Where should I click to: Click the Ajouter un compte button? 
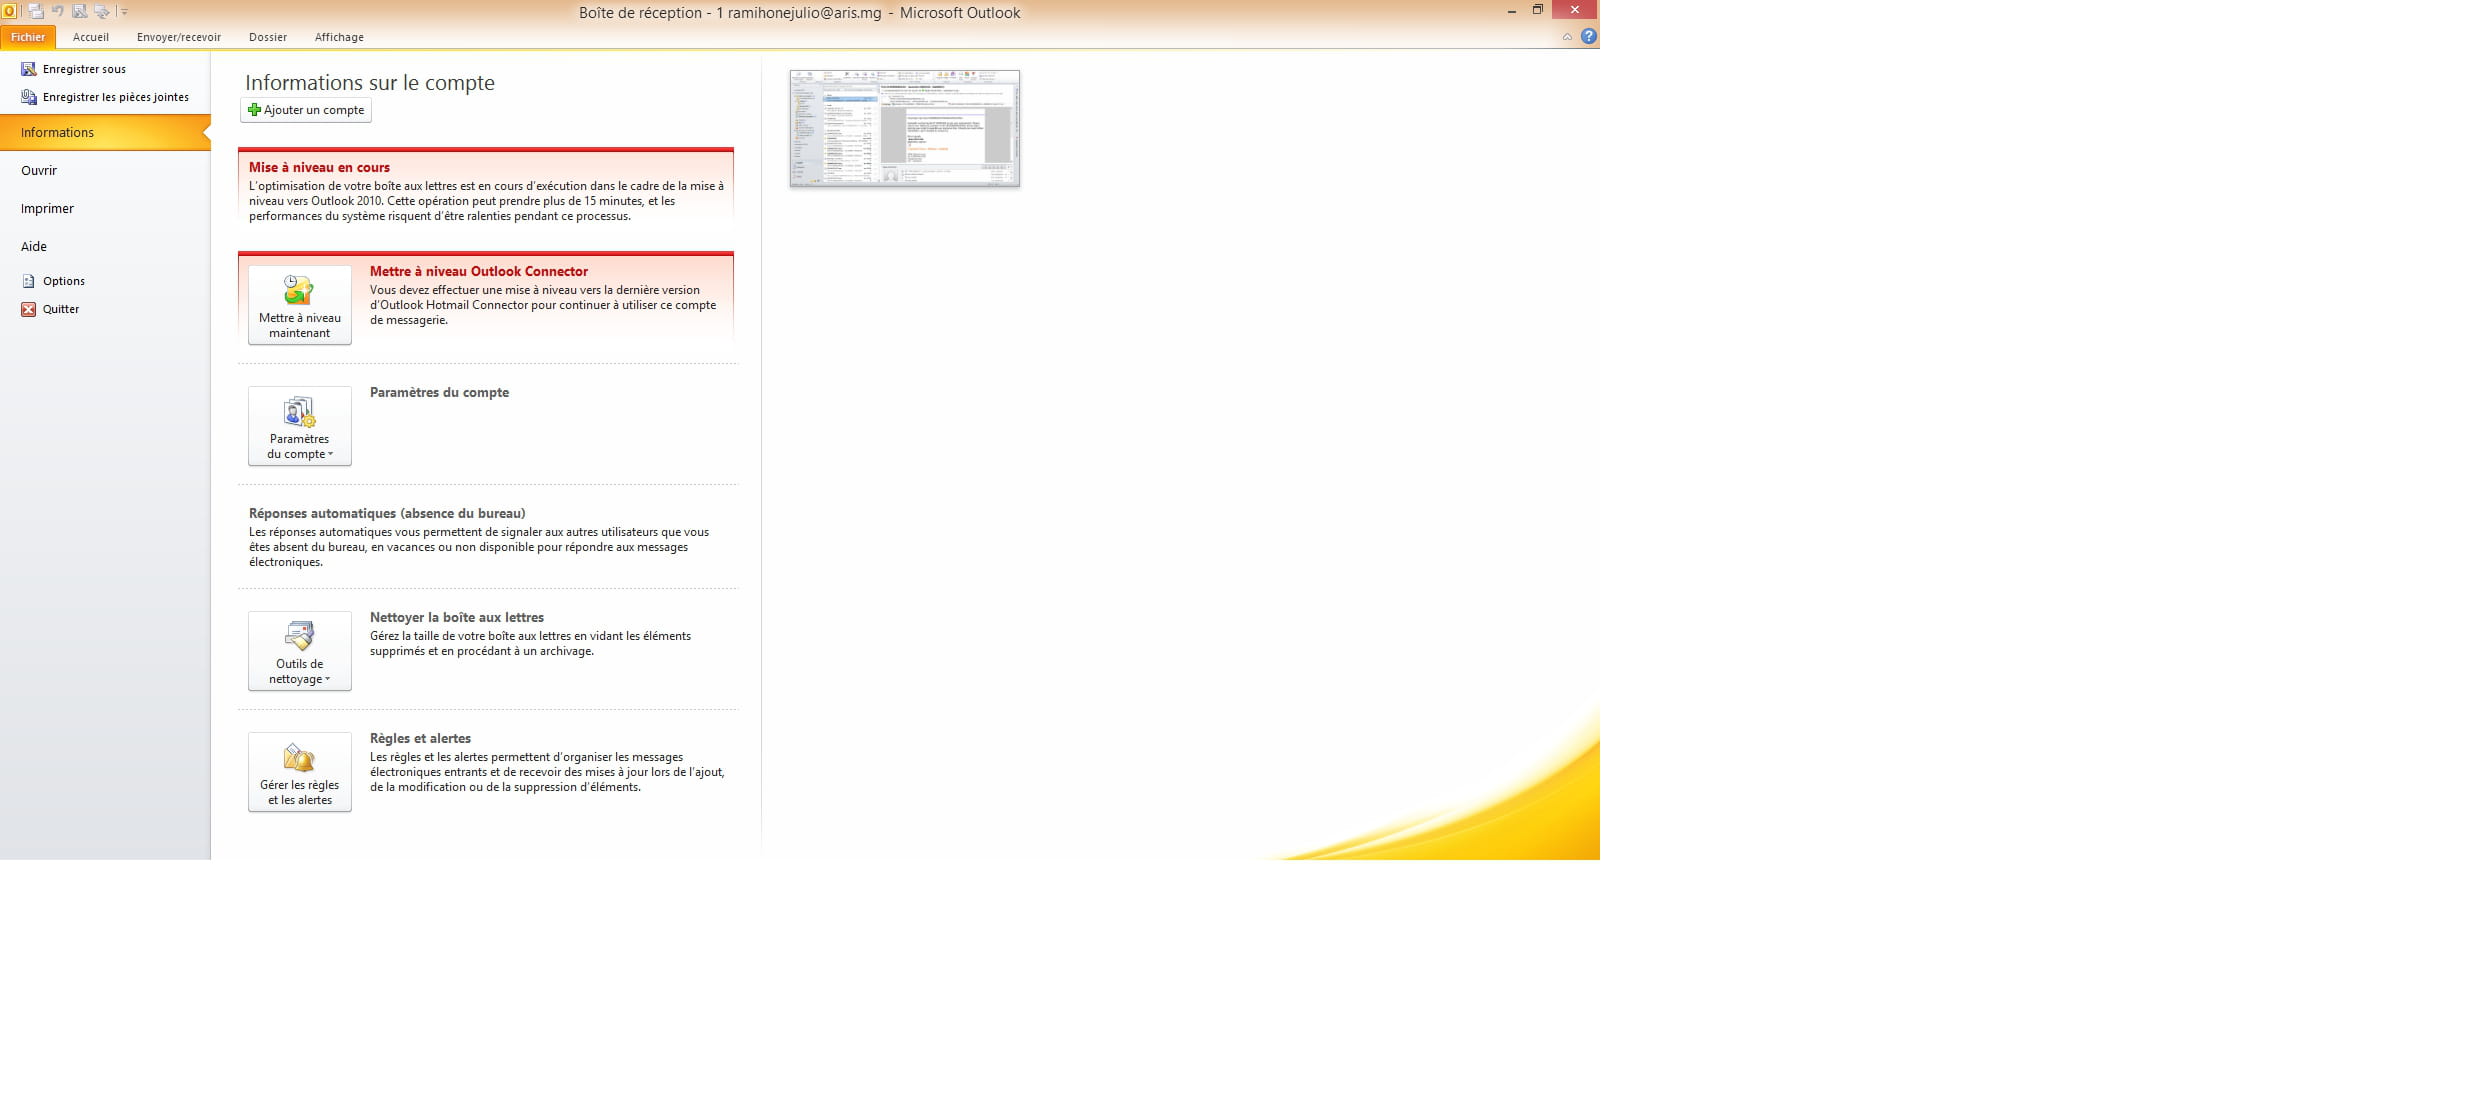coord(306,110)
